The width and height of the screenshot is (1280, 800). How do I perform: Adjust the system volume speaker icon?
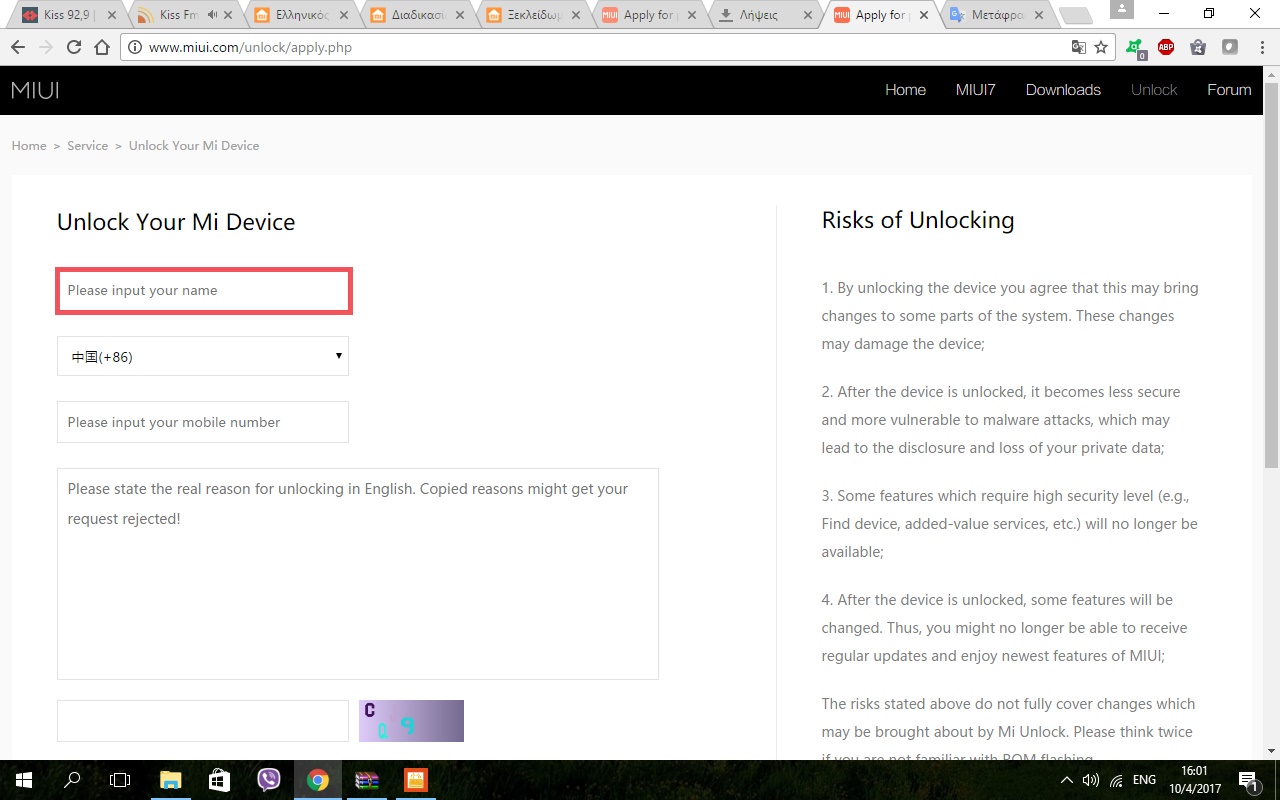pos(1090,780)
